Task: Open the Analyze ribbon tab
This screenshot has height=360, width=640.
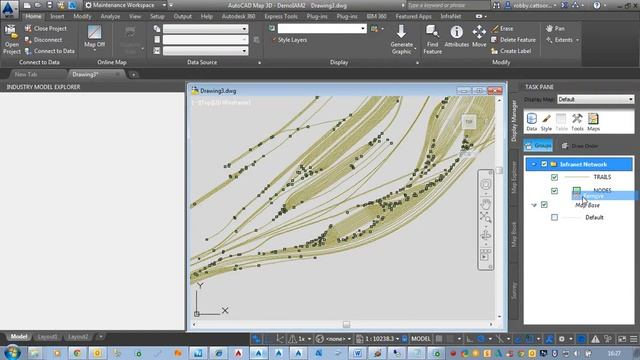Action: [x=110, y=16]
